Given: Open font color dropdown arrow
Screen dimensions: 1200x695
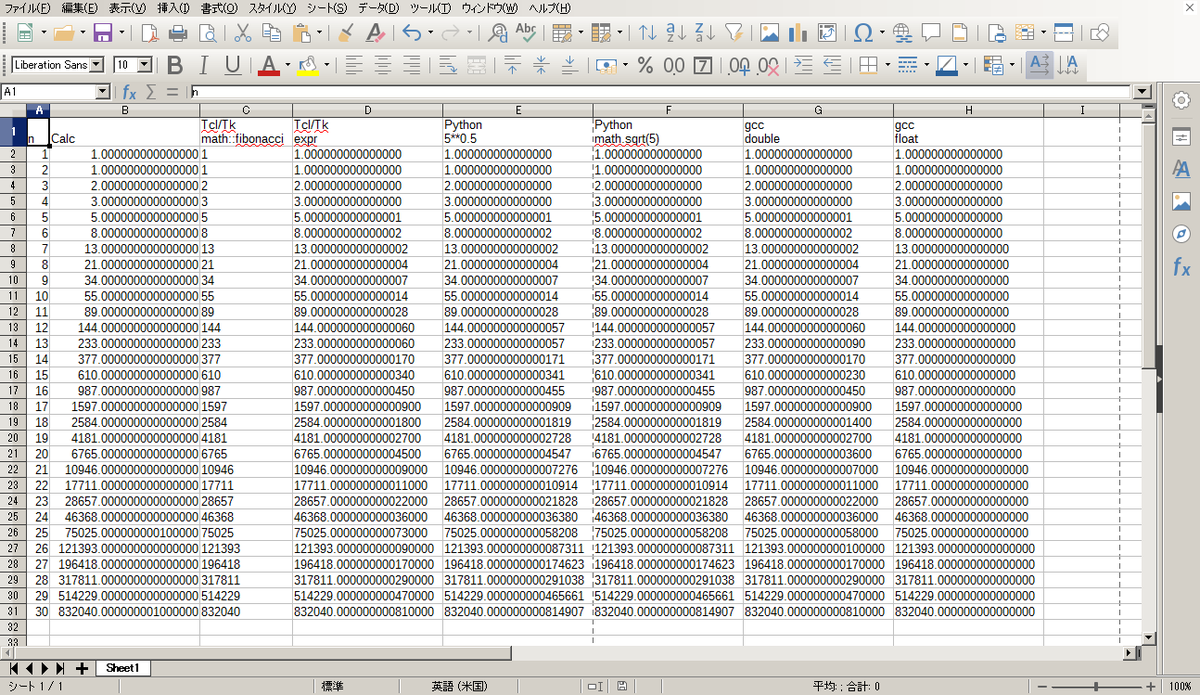Looking at the screenshot, I should point(287,66).
